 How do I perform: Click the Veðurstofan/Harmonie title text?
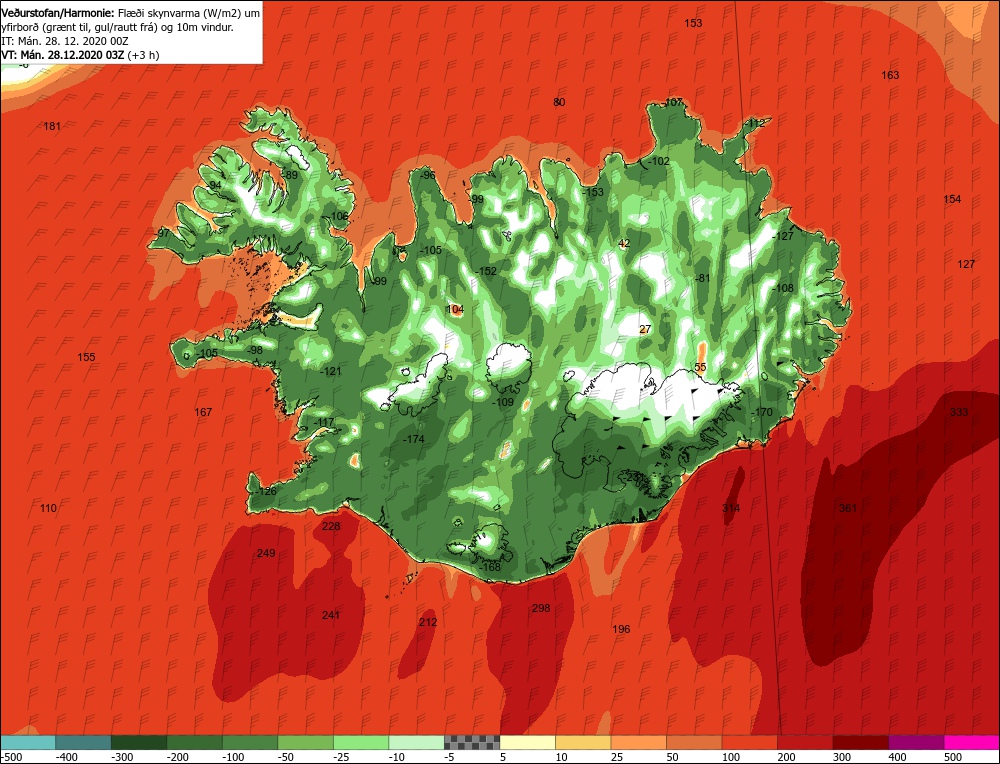click(59, 13)
